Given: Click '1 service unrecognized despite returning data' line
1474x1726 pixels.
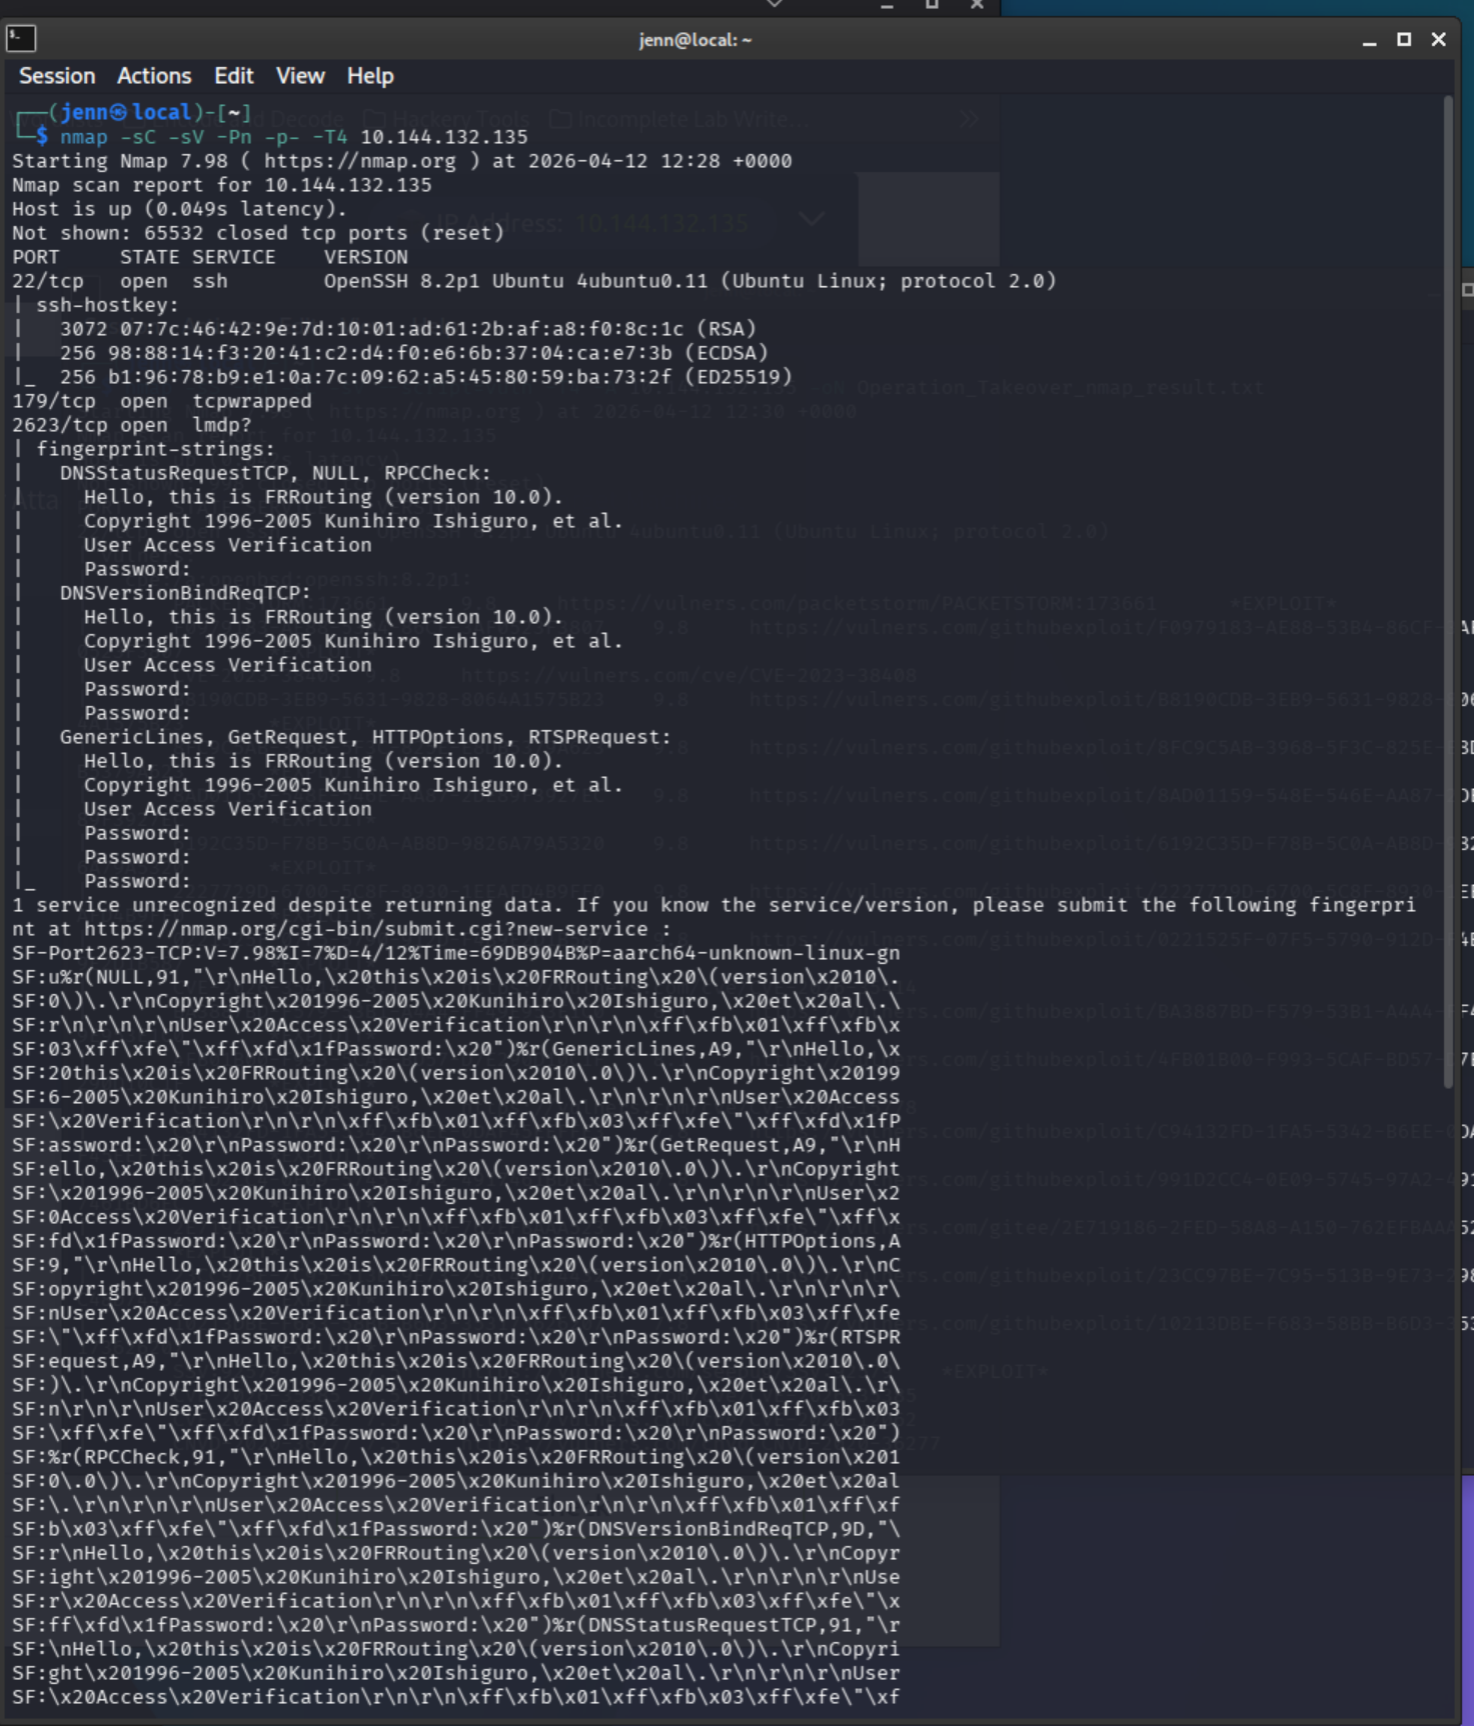Looking at the screenshot, I should point(714,905).
